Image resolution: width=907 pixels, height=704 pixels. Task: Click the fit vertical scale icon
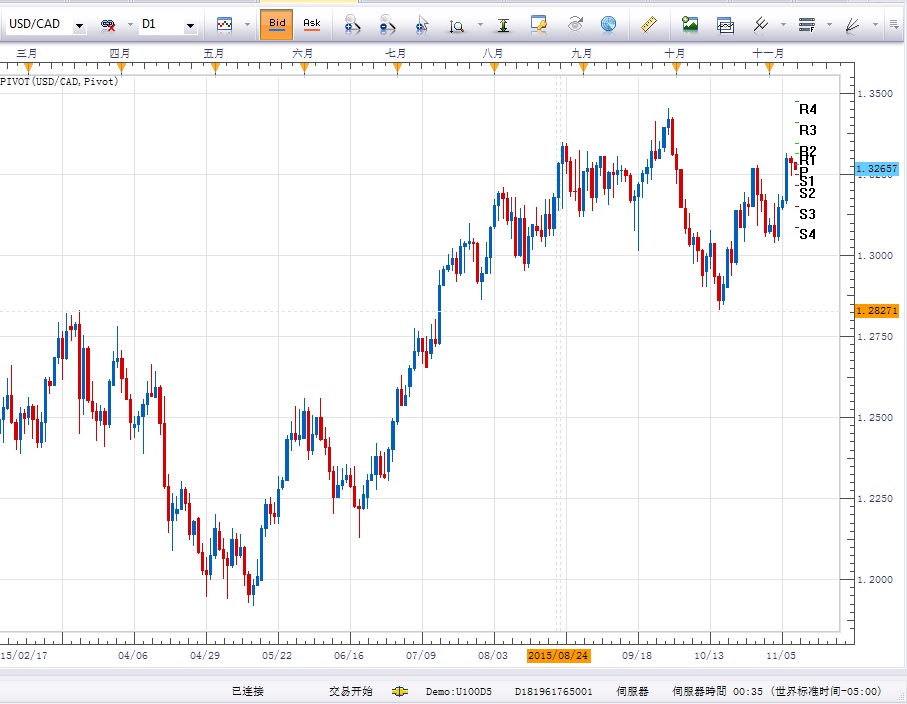coord(503,25)
